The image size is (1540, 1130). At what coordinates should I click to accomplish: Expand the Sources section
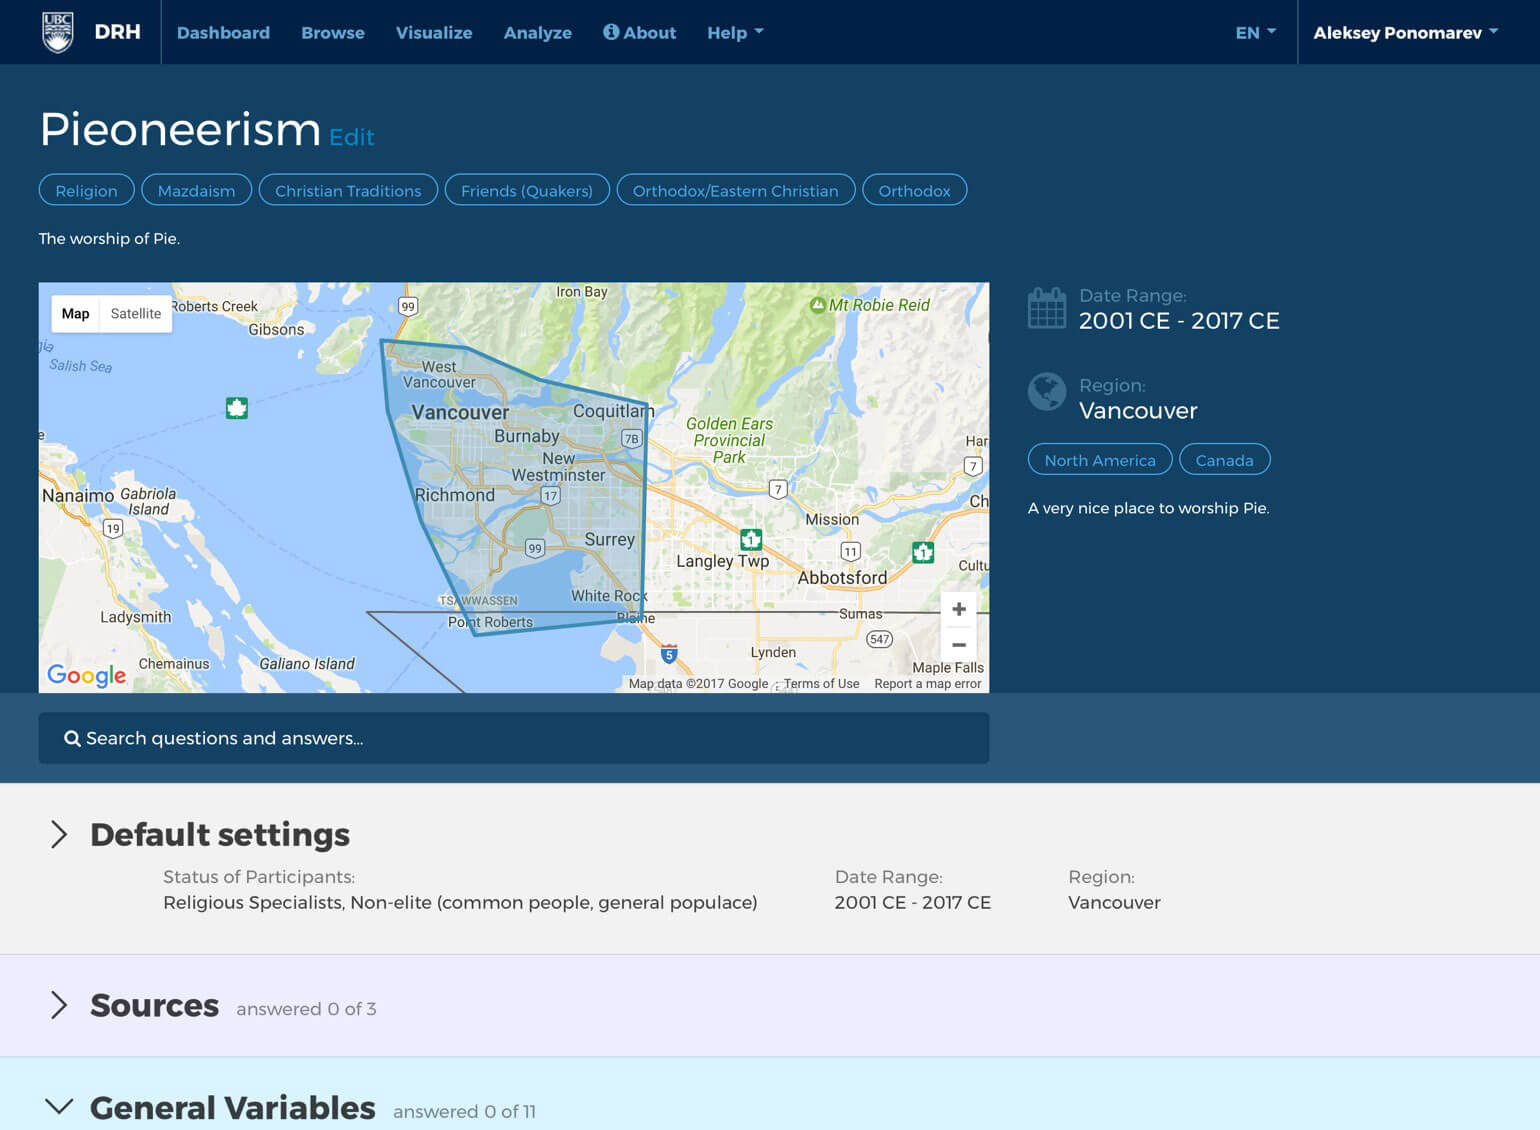coord(59,1005)
